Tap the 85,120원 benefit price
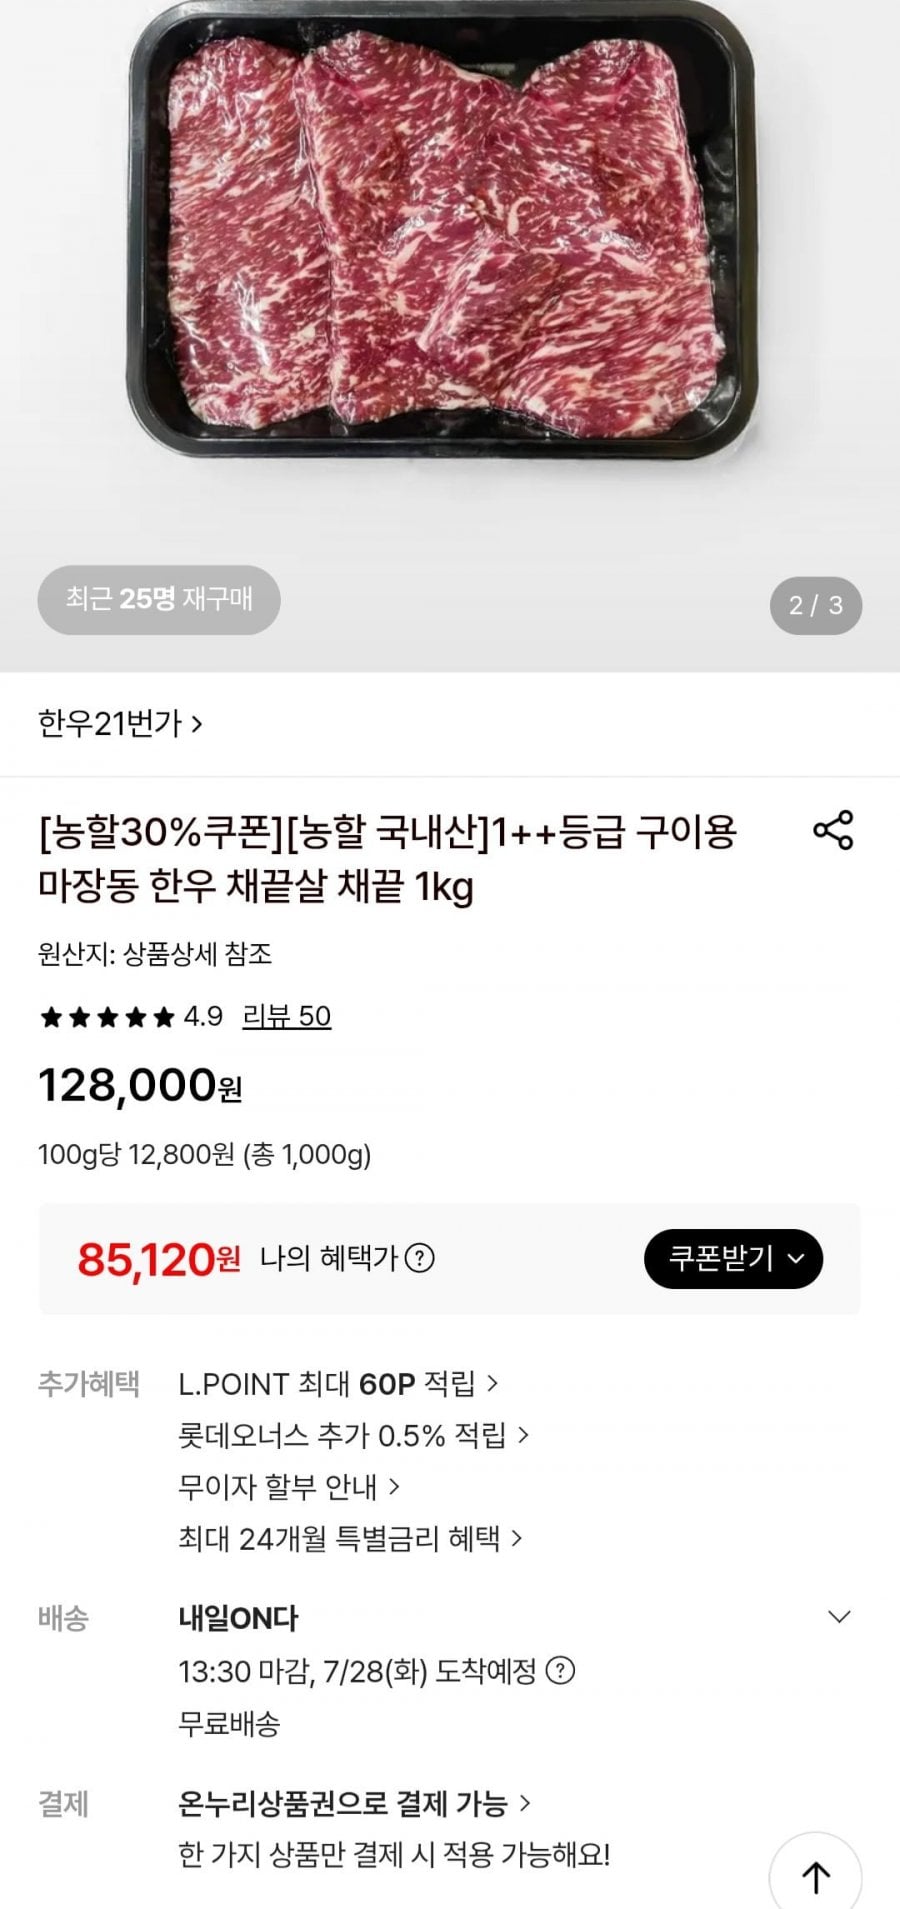Image resolution: width=900 pixels, height=1909 pixels. point(159,1259)
